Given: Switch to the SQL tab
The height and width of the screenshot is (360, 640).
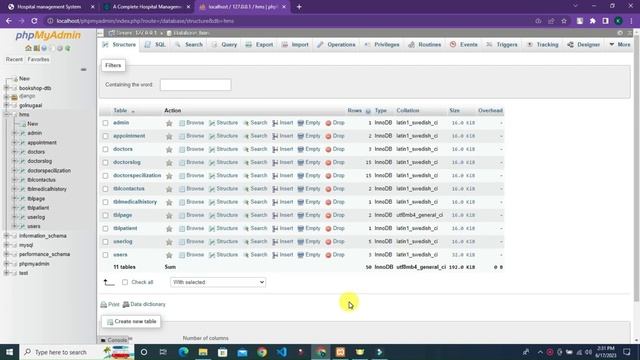Looking at the screenshot, I should point(155,44).
